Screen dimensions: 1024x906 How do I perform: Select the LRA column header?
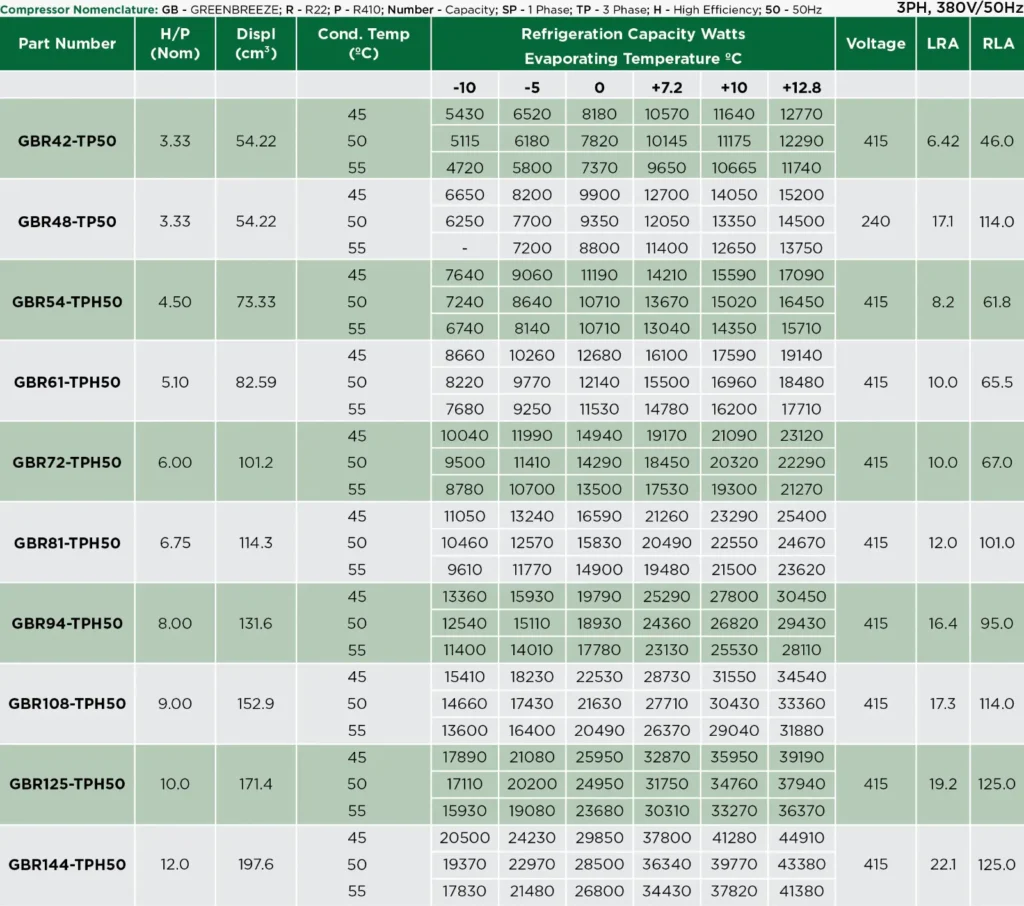943,44
